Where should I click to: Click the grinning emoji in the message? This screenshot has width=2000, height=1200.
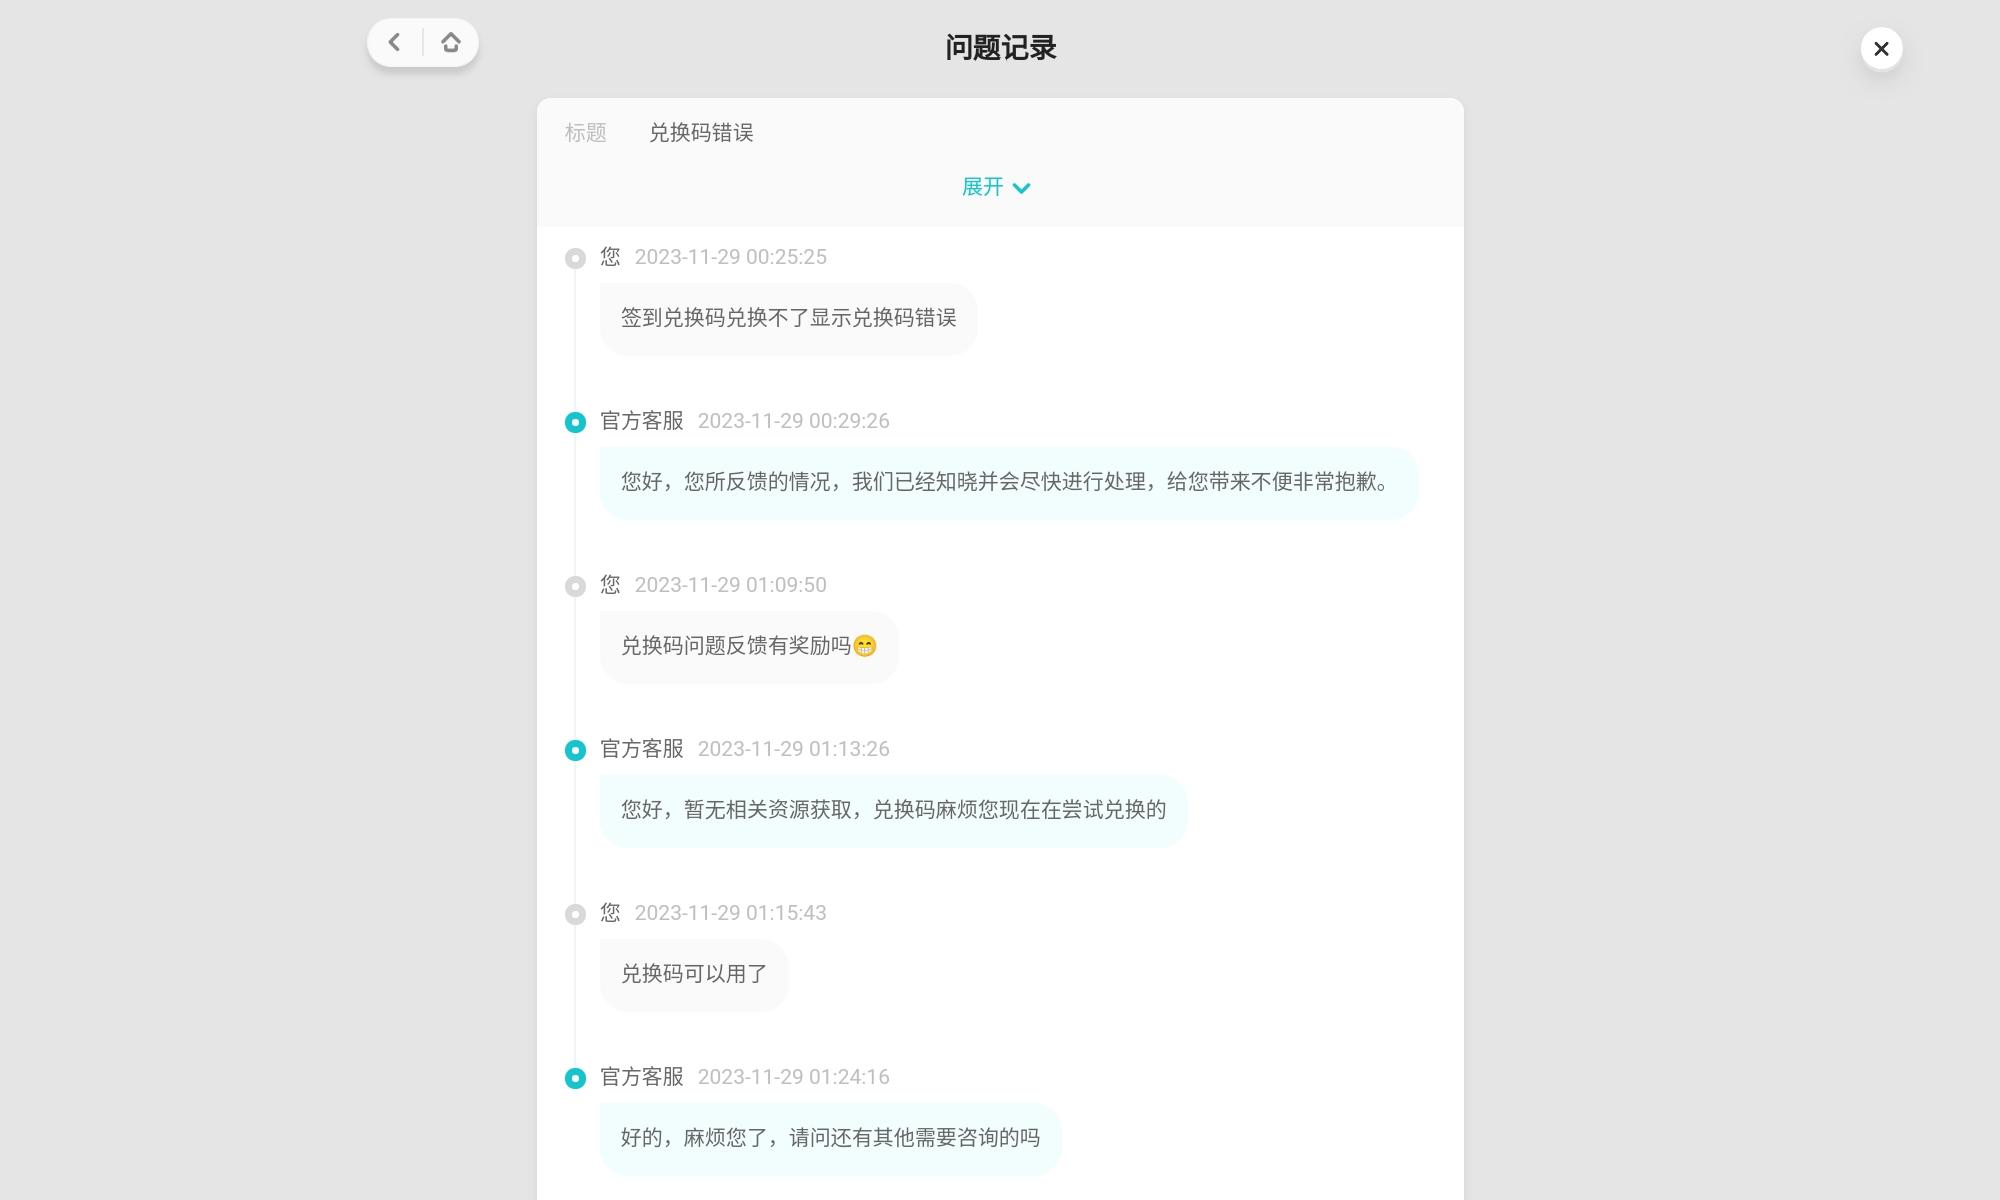865,647
